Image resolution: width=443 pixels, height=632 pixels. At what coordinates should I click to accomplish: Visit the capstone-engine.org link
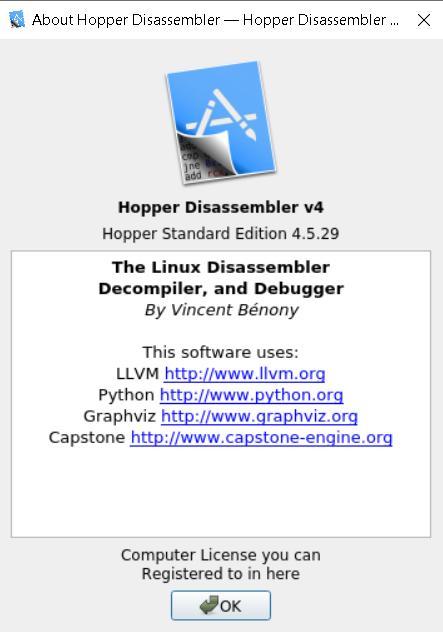pyautogui.click(x=261, y=438)
